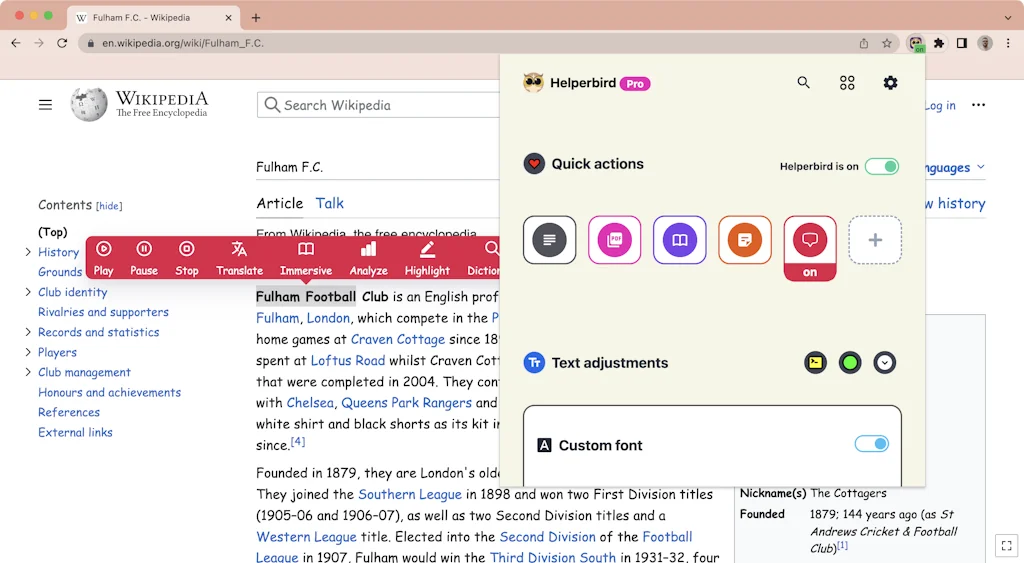This screenshot has height=563, width=1024.
Task: Open Helperbird settings gear
Action: (890, 83)
